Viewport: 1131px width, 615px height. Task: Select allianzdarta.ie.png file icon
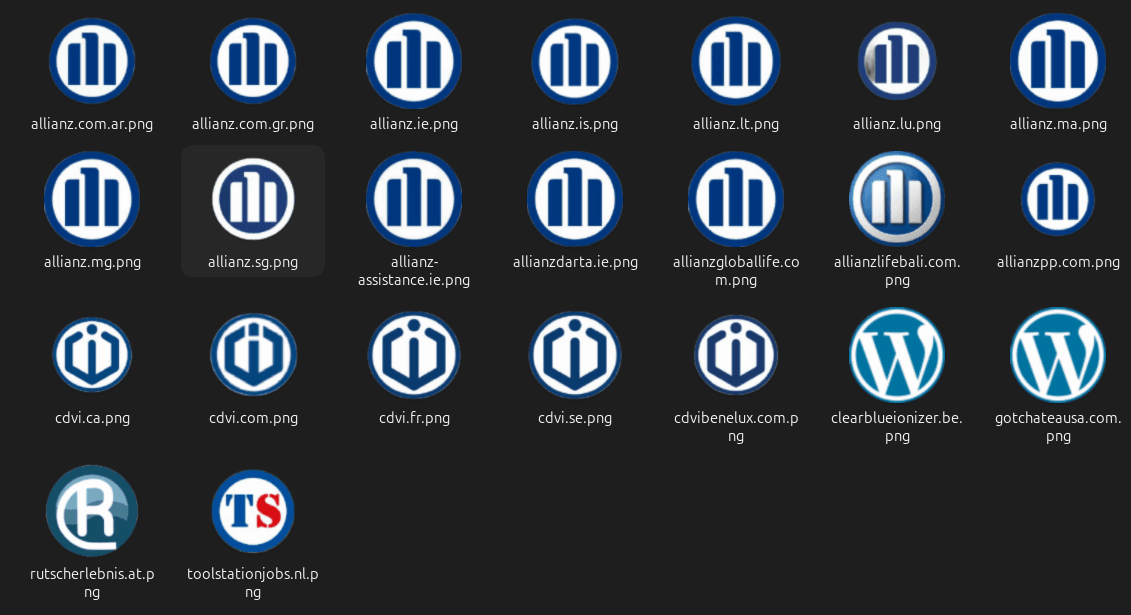pos(575,199)
